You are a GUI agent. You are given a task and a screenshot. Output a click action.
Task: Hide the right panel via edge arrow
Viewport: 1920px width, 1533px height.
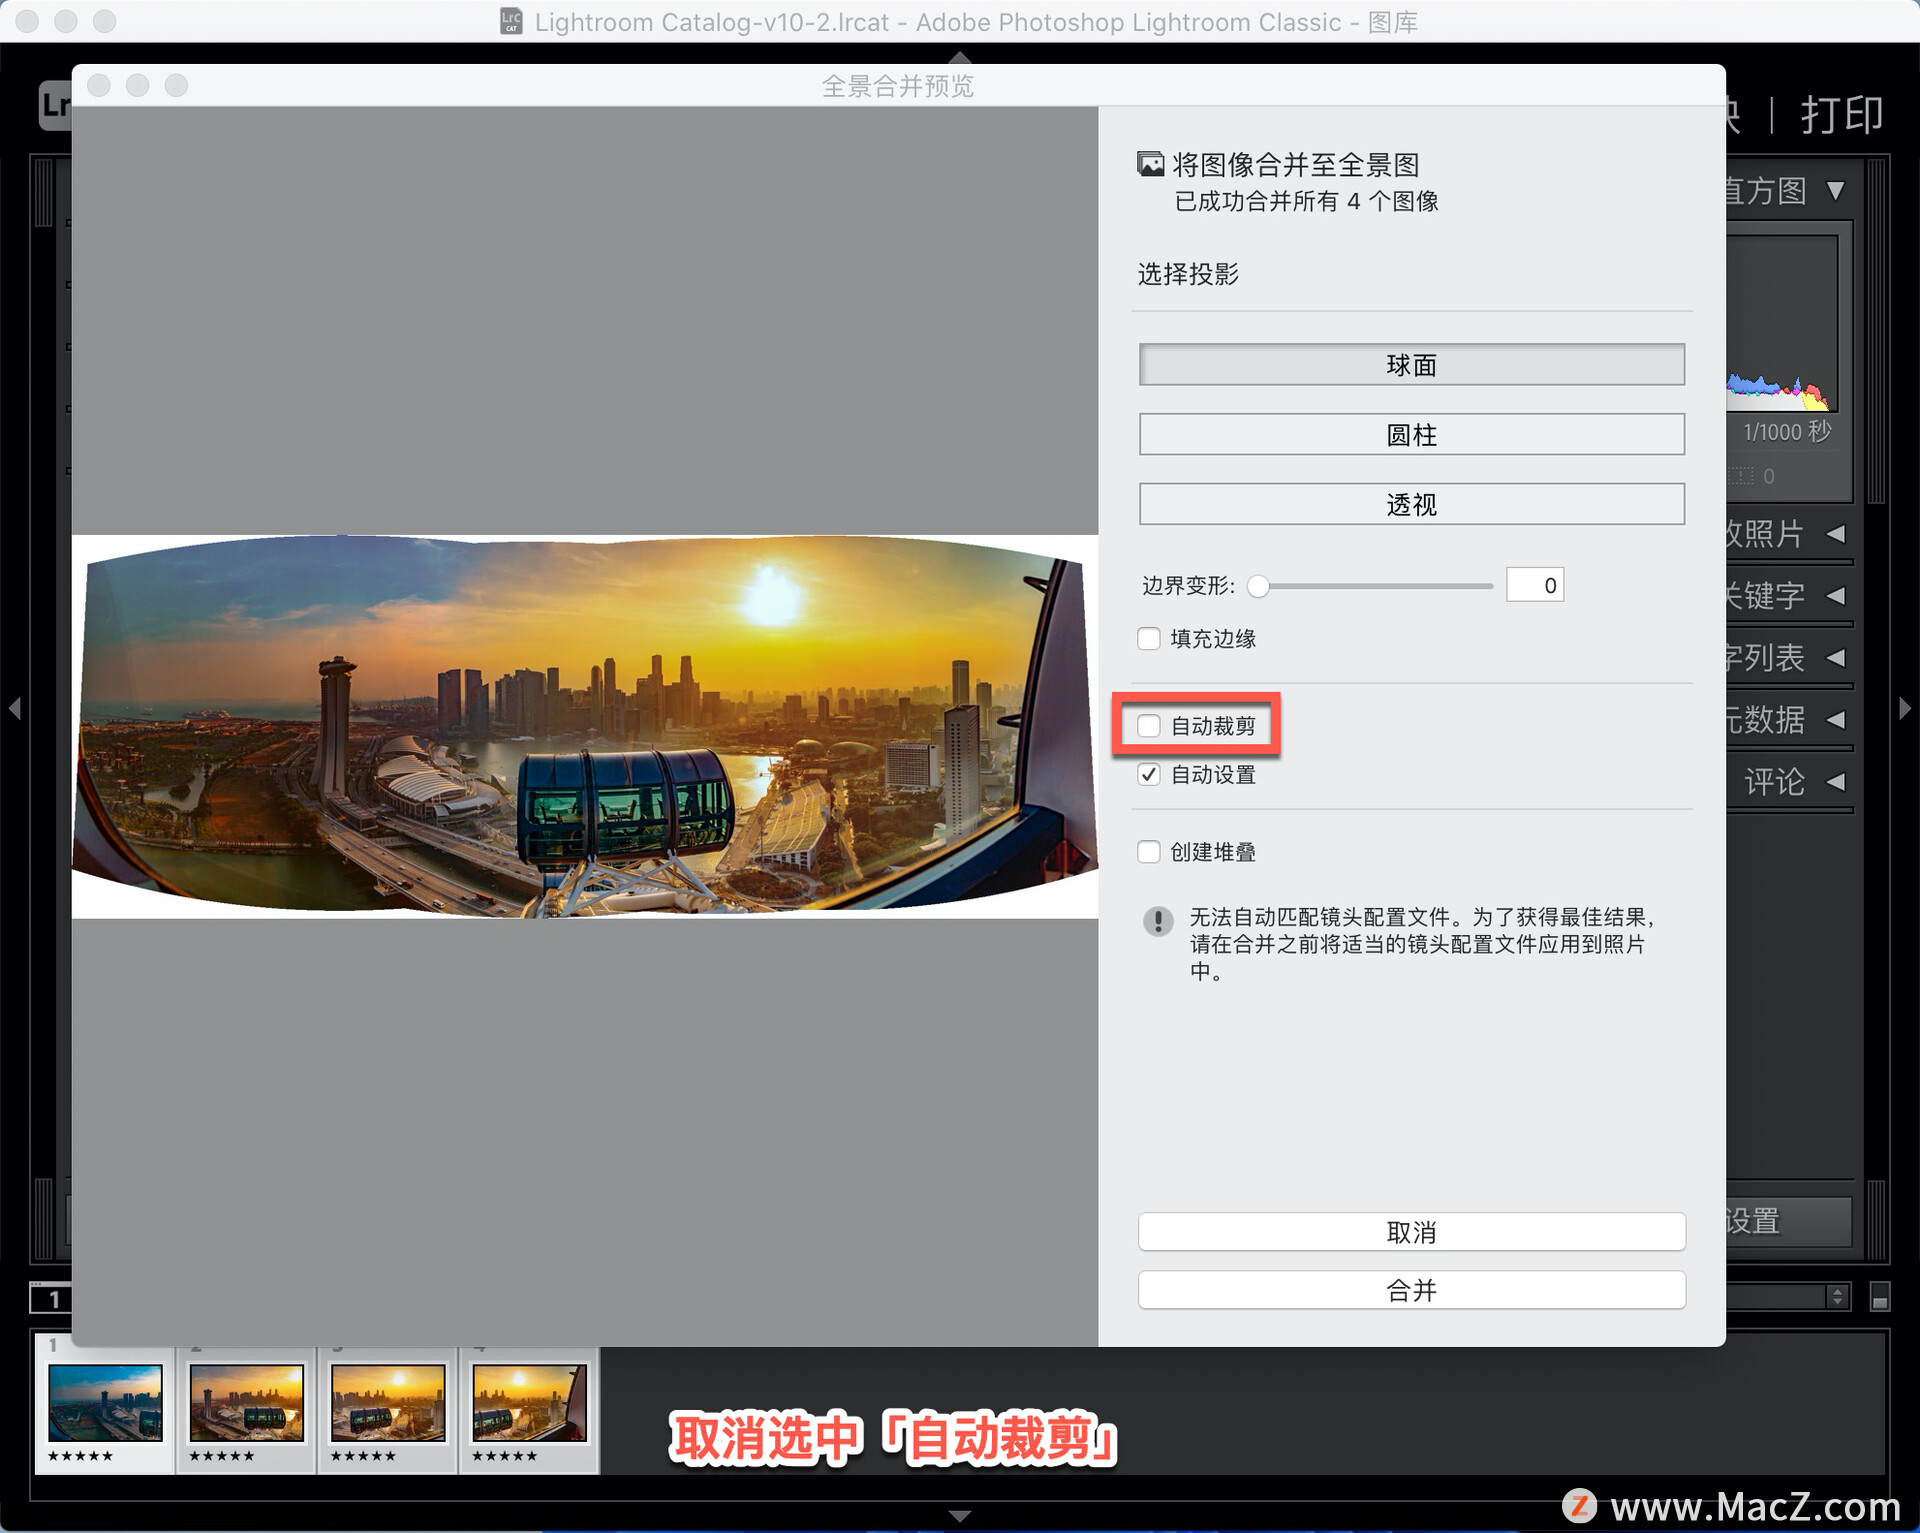(x=1905, y=708)
